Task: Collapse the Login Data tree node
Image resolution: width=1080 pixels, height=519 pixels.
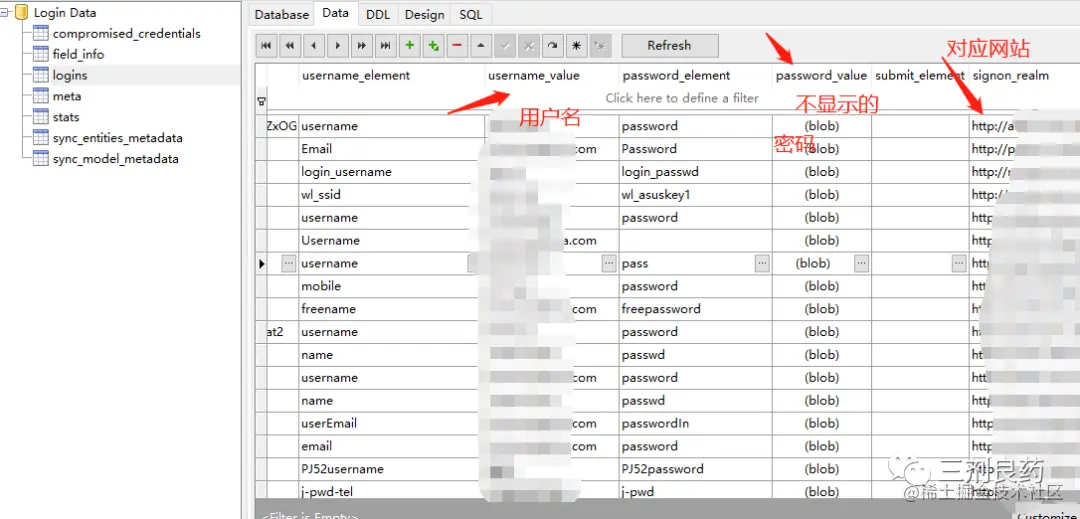Action: point(5,12)
